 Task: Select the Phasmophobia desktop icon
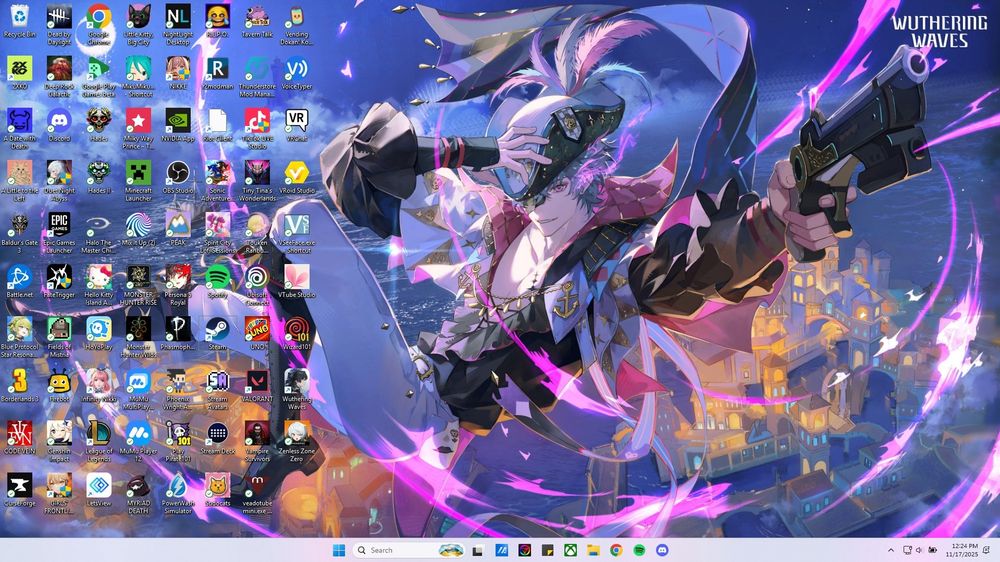point(178,334)
